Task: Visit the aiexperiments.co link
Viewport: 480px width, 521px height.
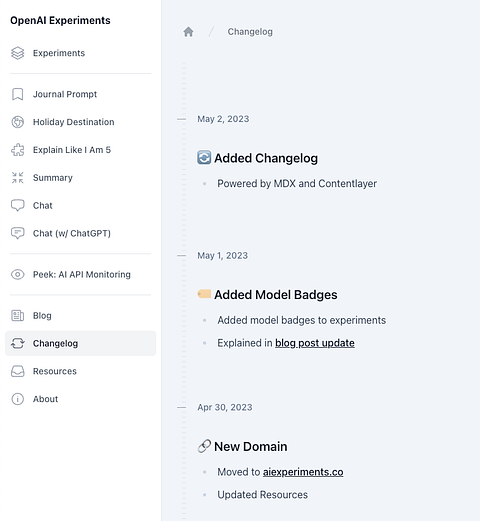Action: point(303,472)
